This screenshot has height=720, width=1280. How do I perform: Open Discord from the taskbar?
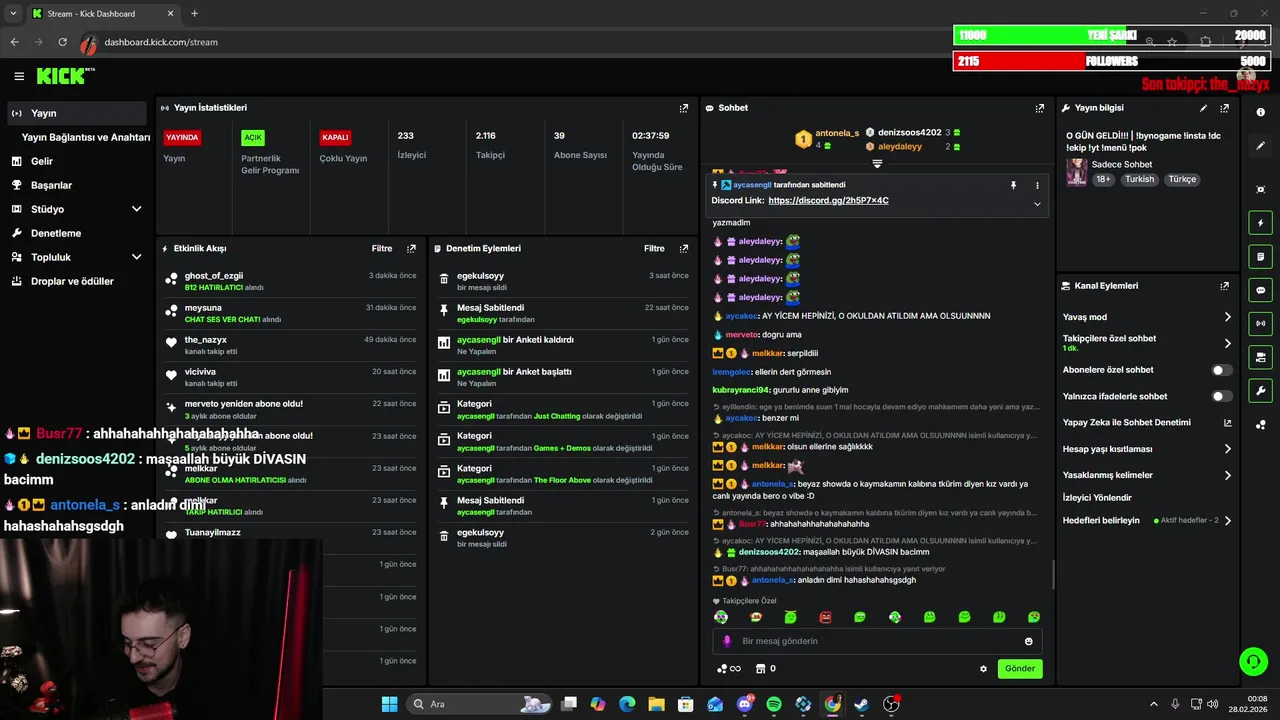tap(745, 704)
